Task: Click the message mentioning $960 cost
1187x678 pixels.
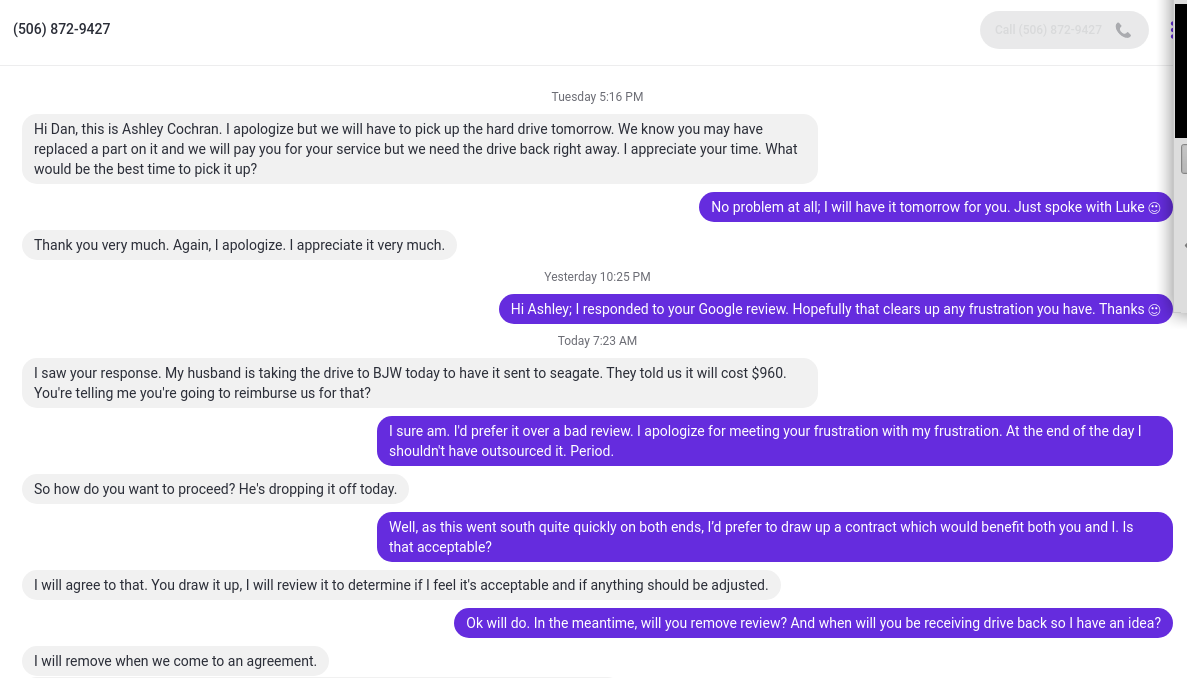Action: coord(419,383)
